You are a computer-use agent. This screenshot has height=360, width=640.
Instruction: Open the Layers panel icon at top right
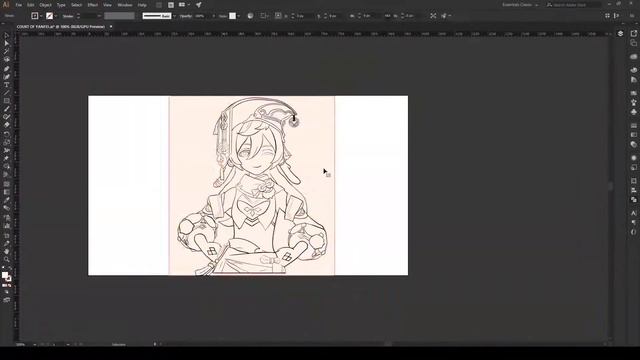620,33
